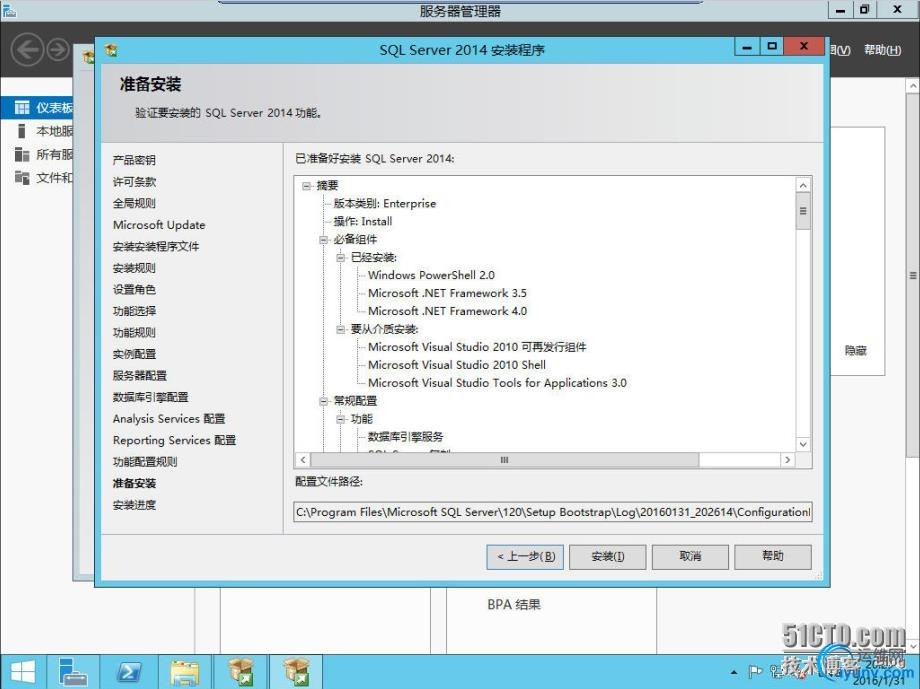Click the horizontal scrollbar thumb in tree view
920x689 pixels.
pyautogui.click(x=505, y=460)
